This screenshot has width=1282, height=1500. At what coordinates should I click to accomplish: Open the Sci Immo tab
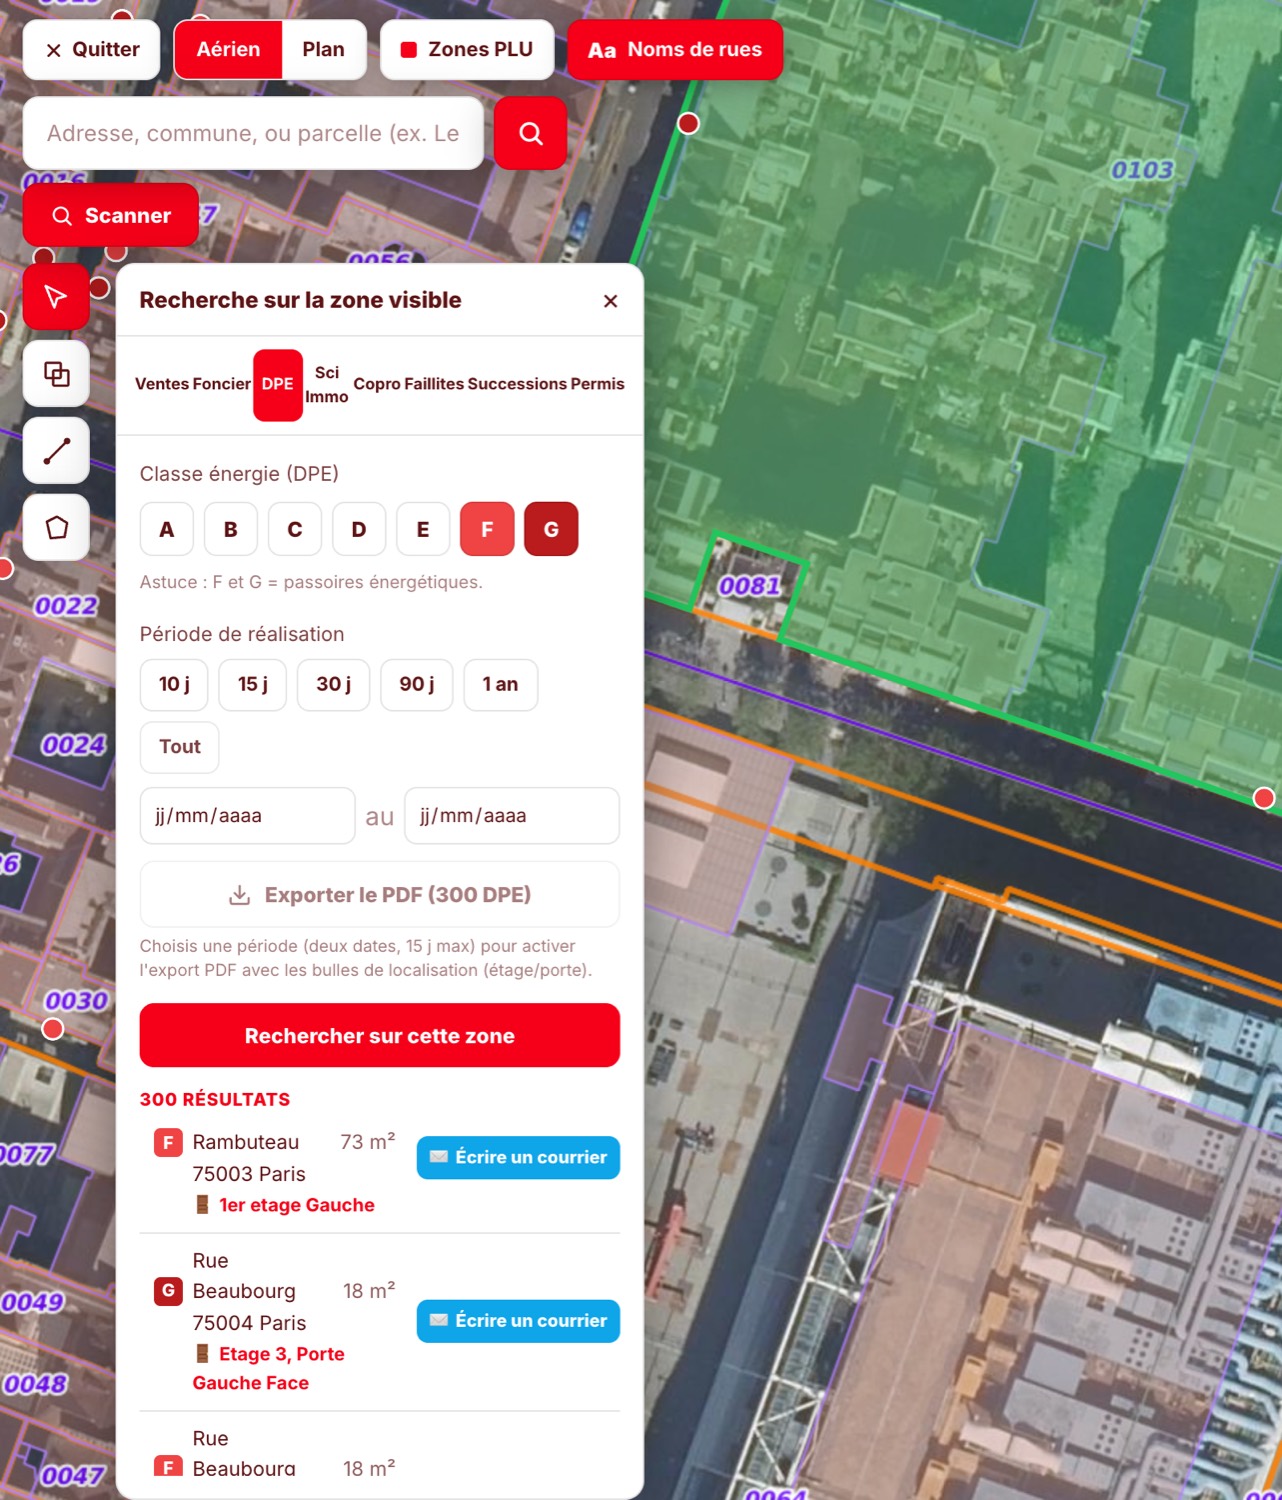(327, 385)
